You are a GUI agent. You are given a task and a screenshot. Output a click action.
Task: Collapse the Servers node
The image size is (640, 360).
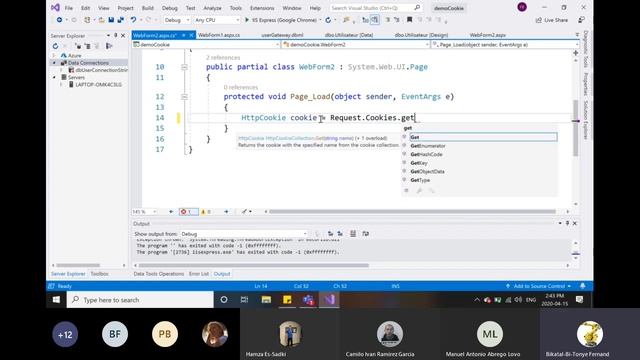click(x=54, y=77)
